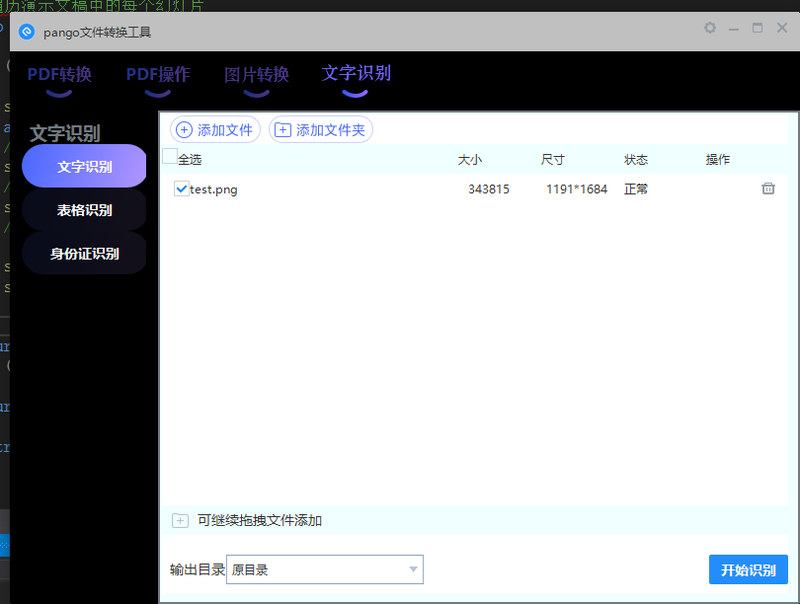800x604 pixels.
Task: Click the dimension value 1191*1684
Action: 577,189
